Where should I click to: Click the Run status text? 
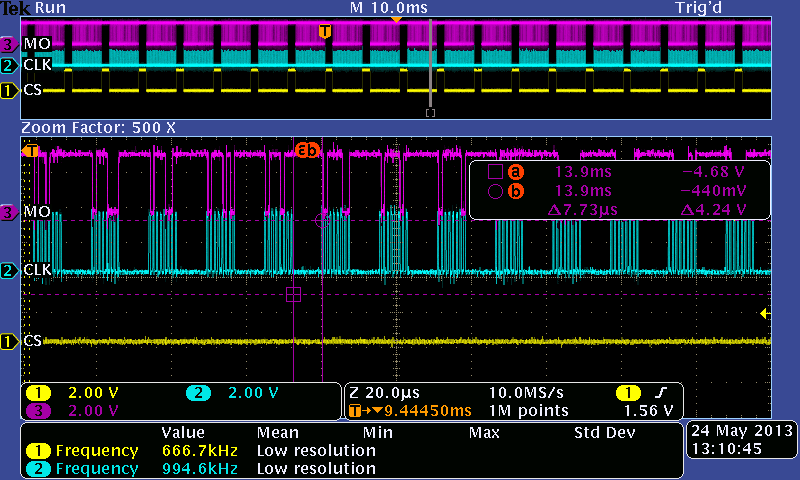50,8
